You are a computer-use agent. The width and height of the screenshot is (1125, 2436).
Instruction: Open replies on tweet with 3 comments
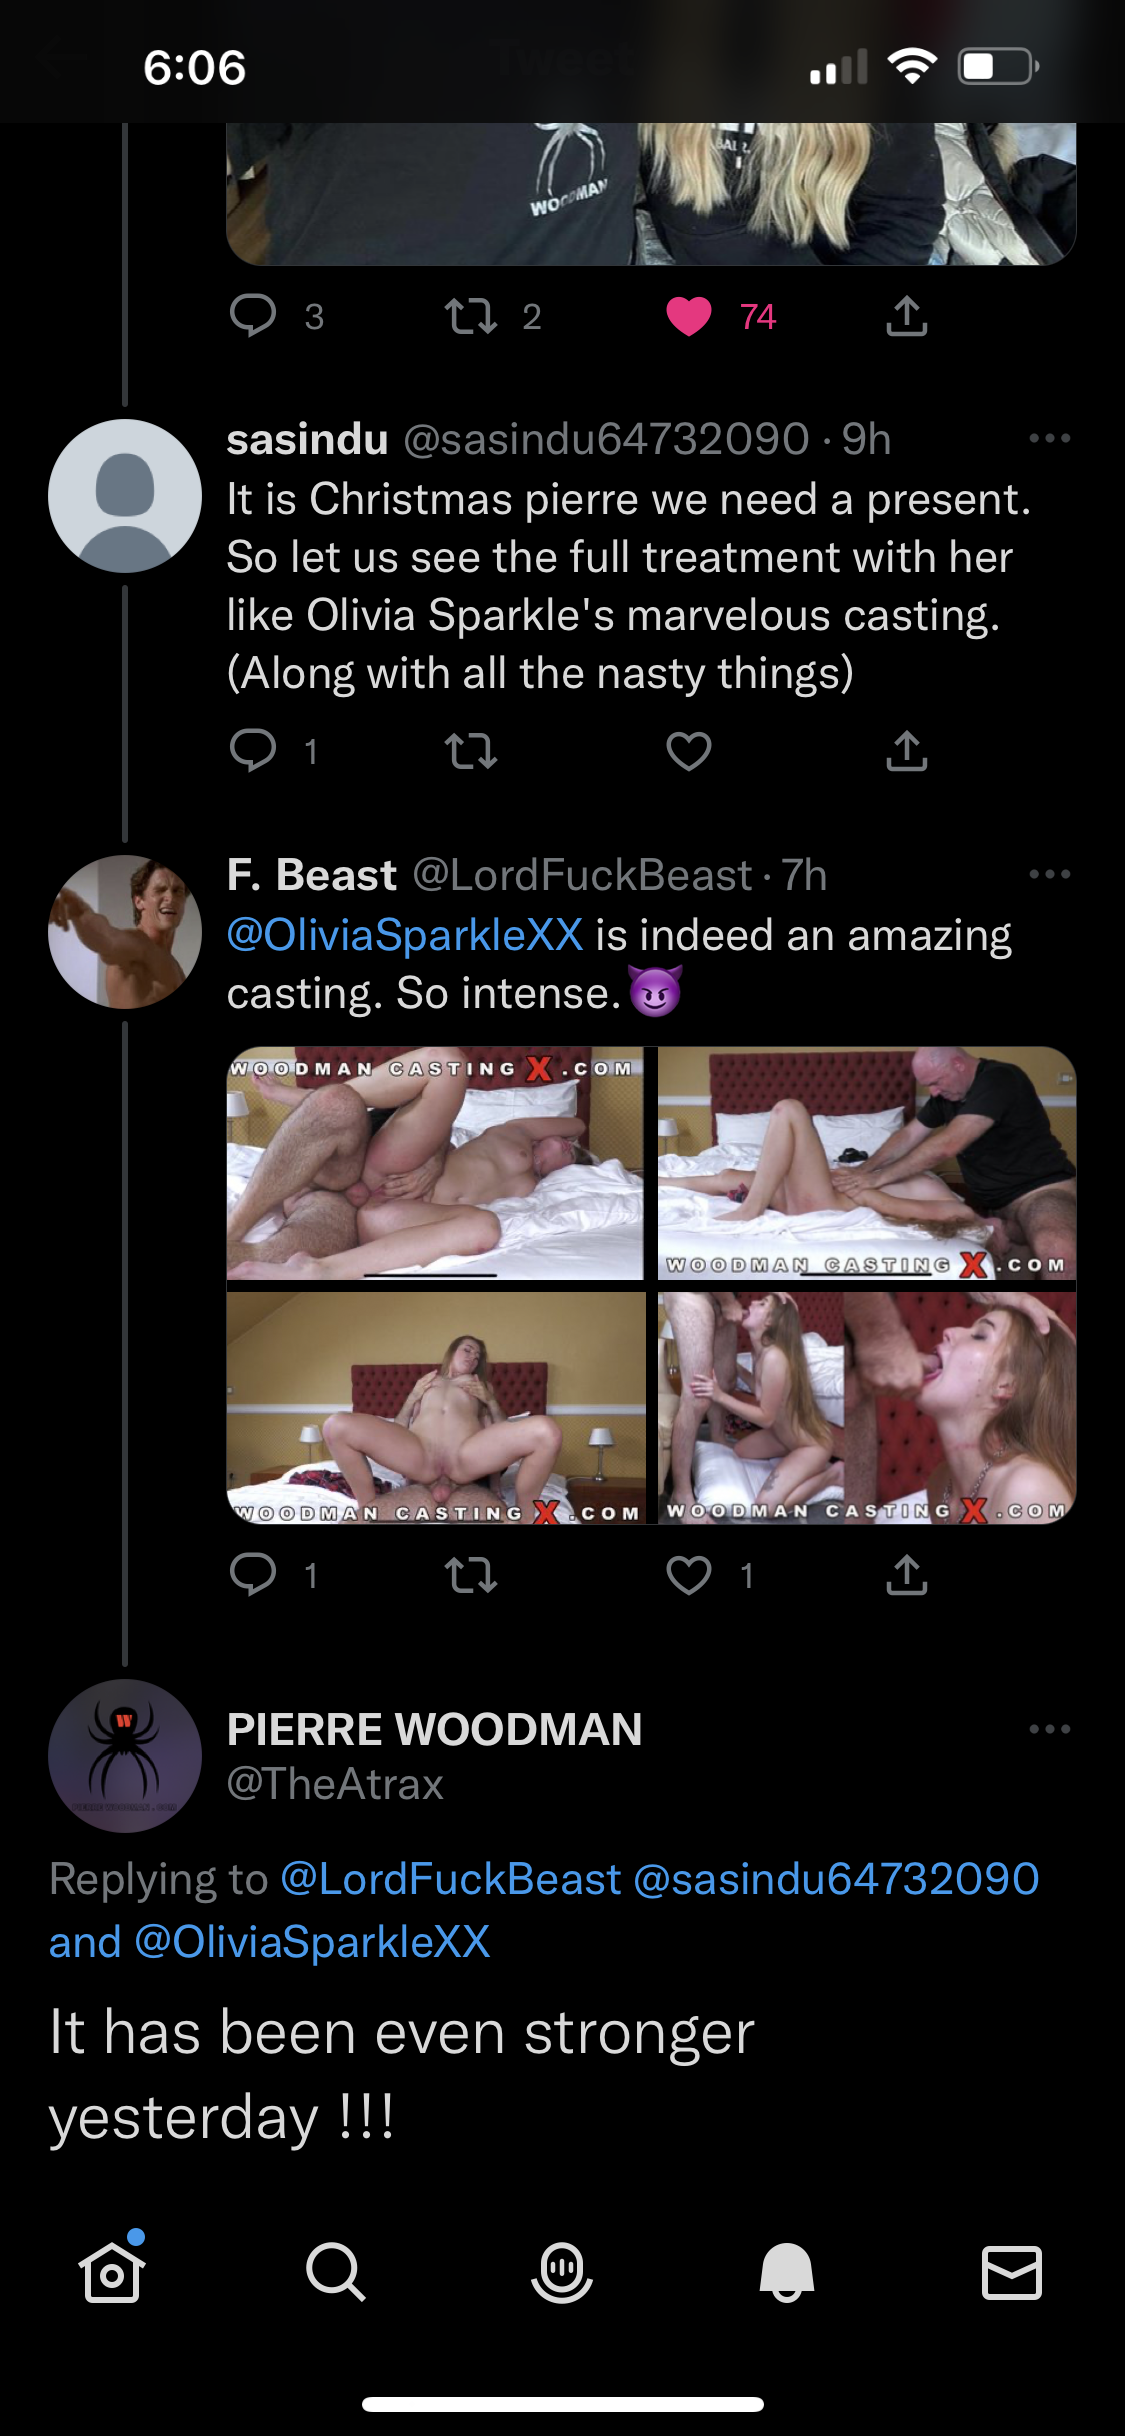253,316
